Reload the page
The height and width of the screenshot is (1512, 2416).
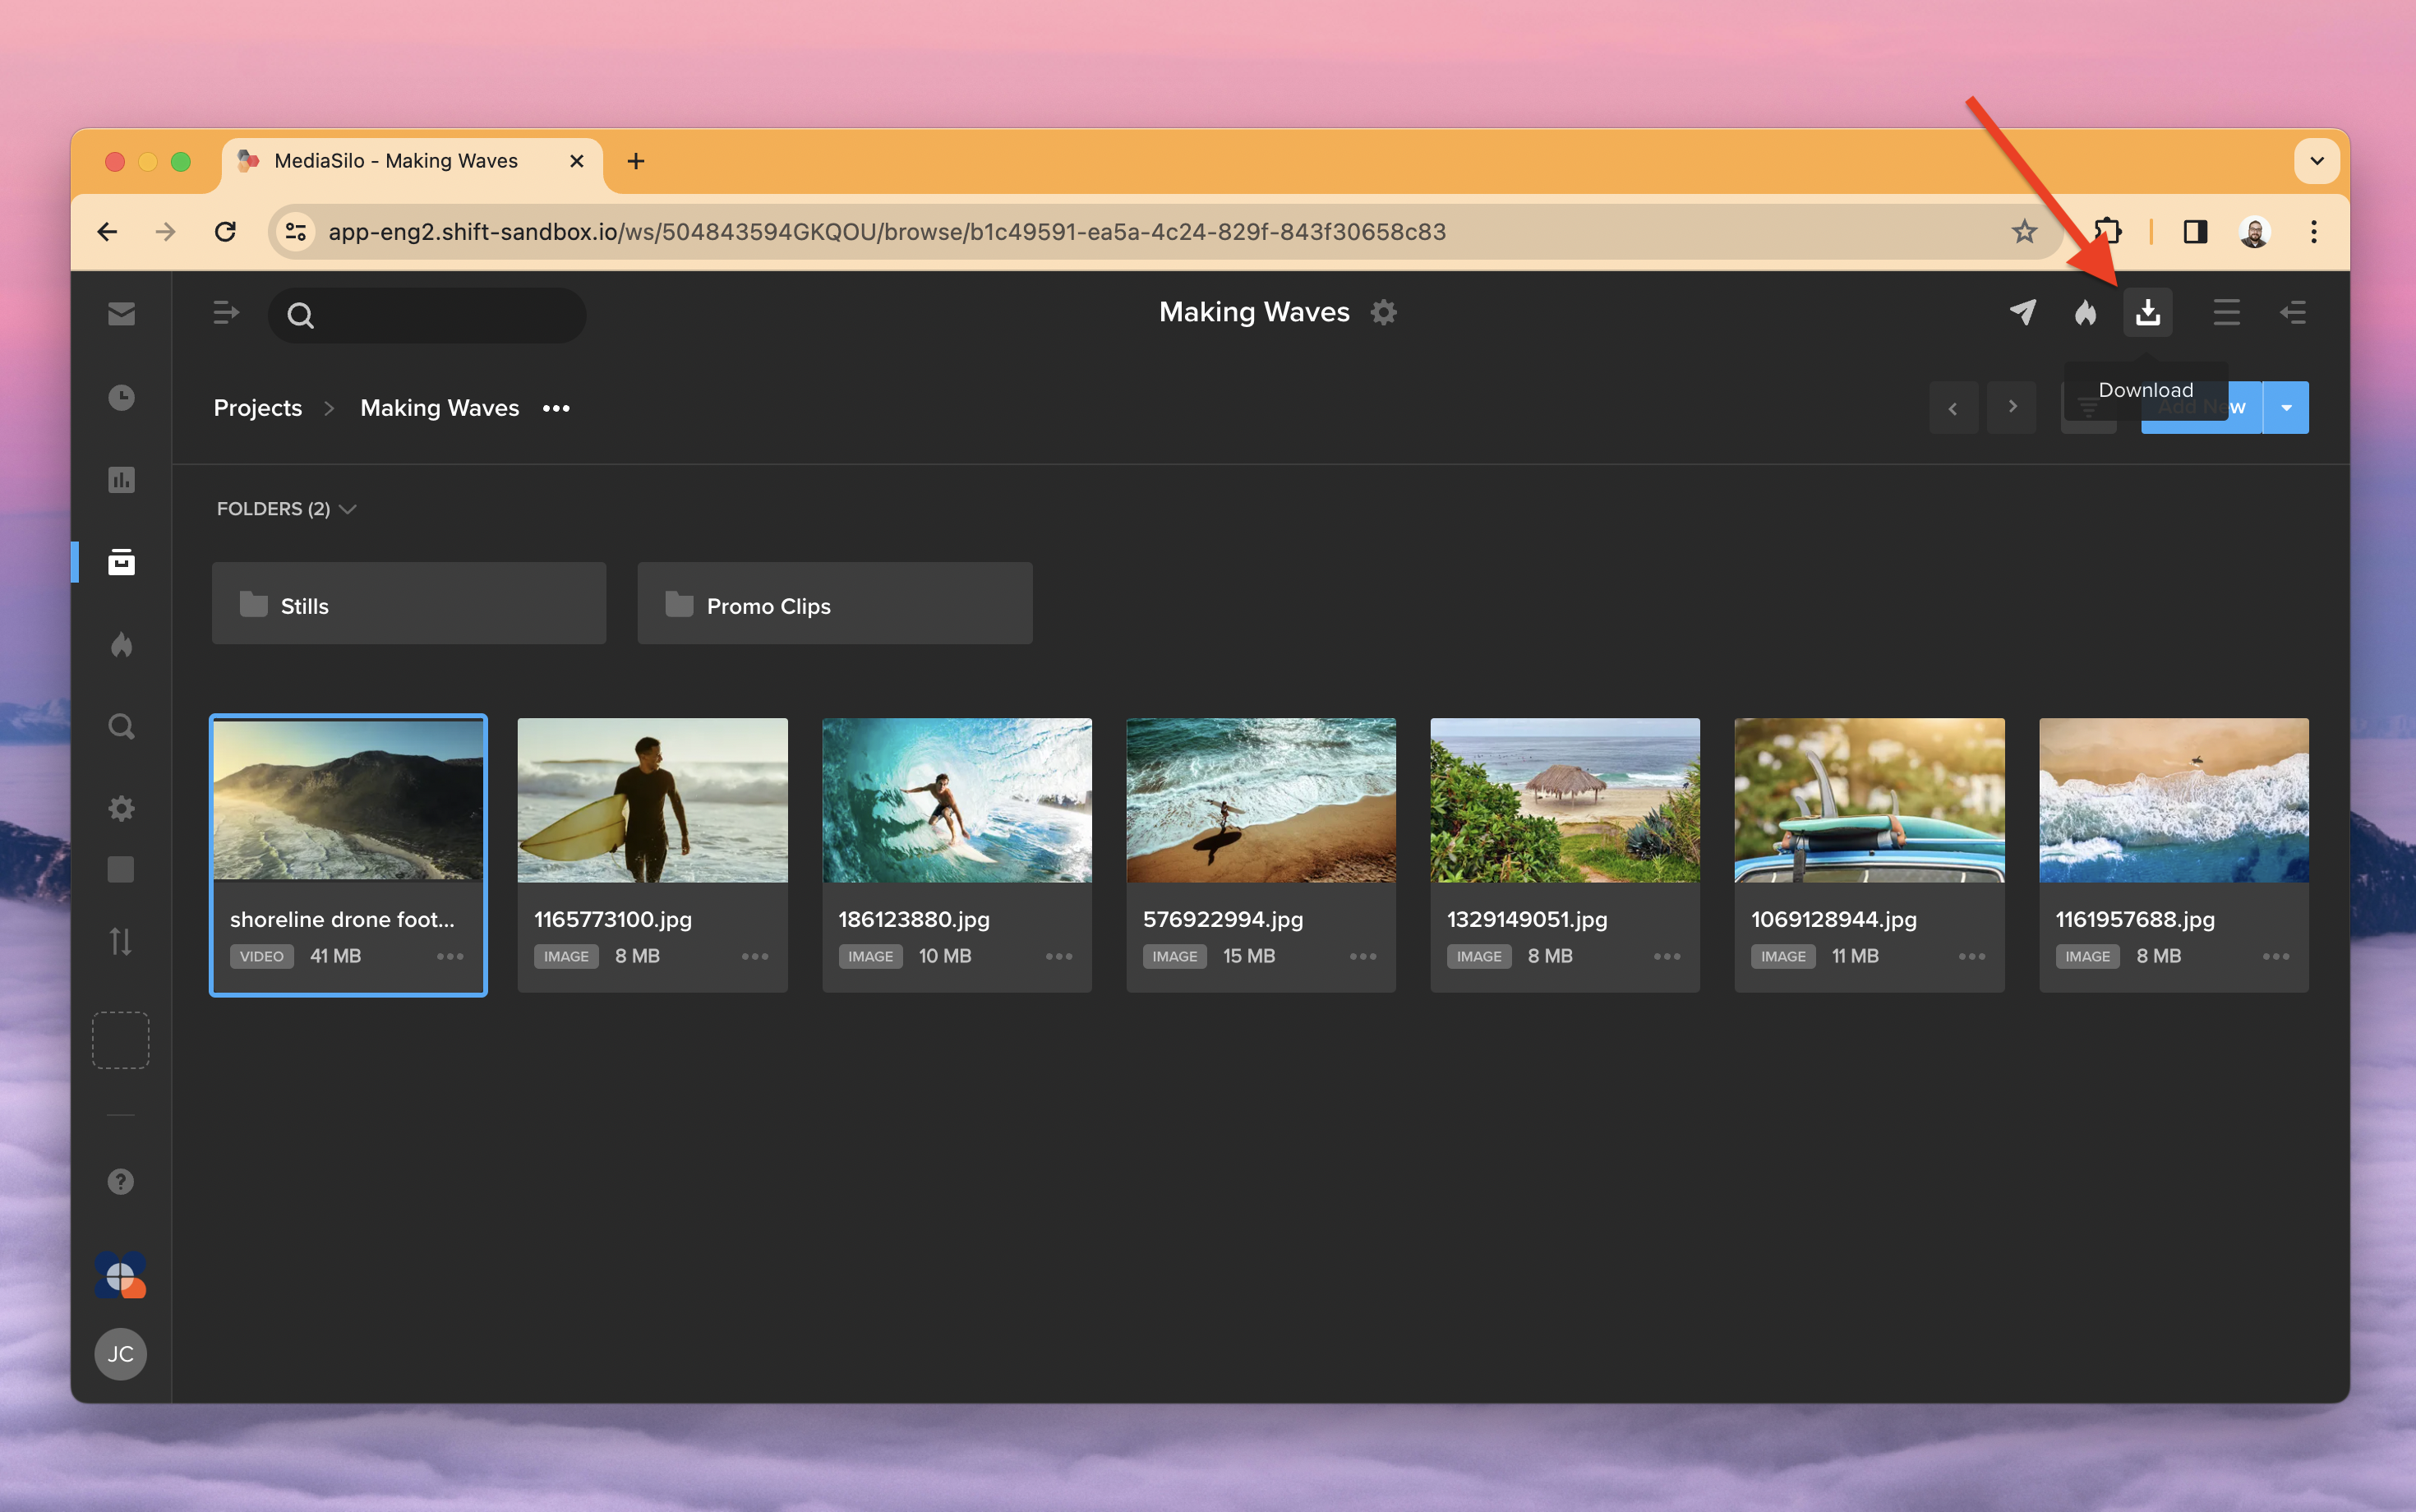[226, 232]
